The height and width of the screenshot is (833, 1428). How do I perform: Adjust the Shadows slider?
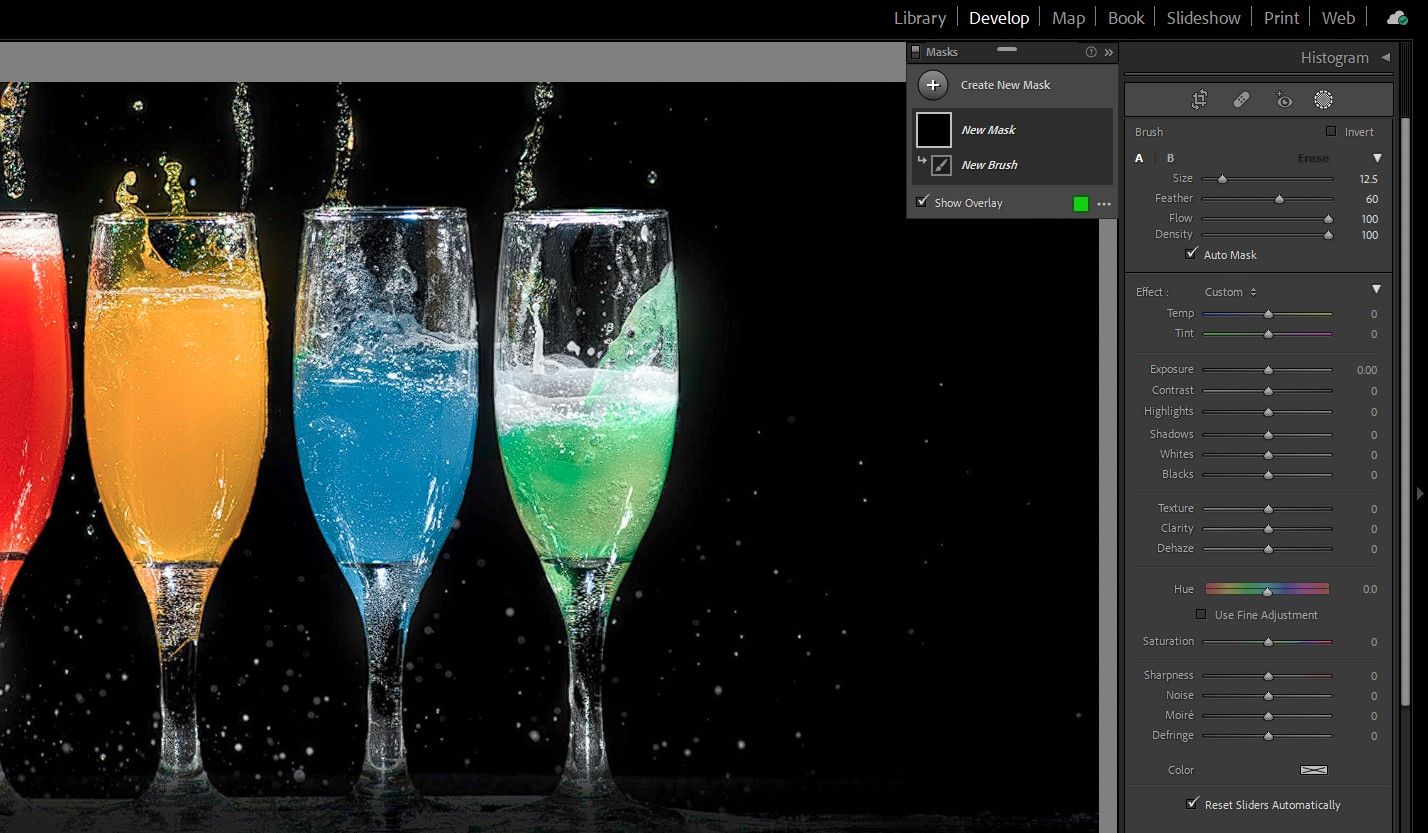(1268, 435)
